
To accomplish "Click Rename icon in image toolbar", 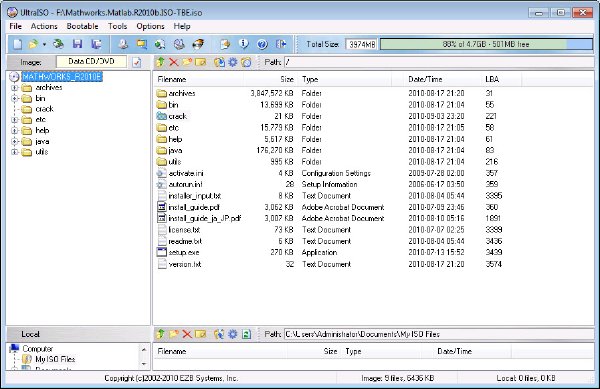I will (x=200, y=62).
